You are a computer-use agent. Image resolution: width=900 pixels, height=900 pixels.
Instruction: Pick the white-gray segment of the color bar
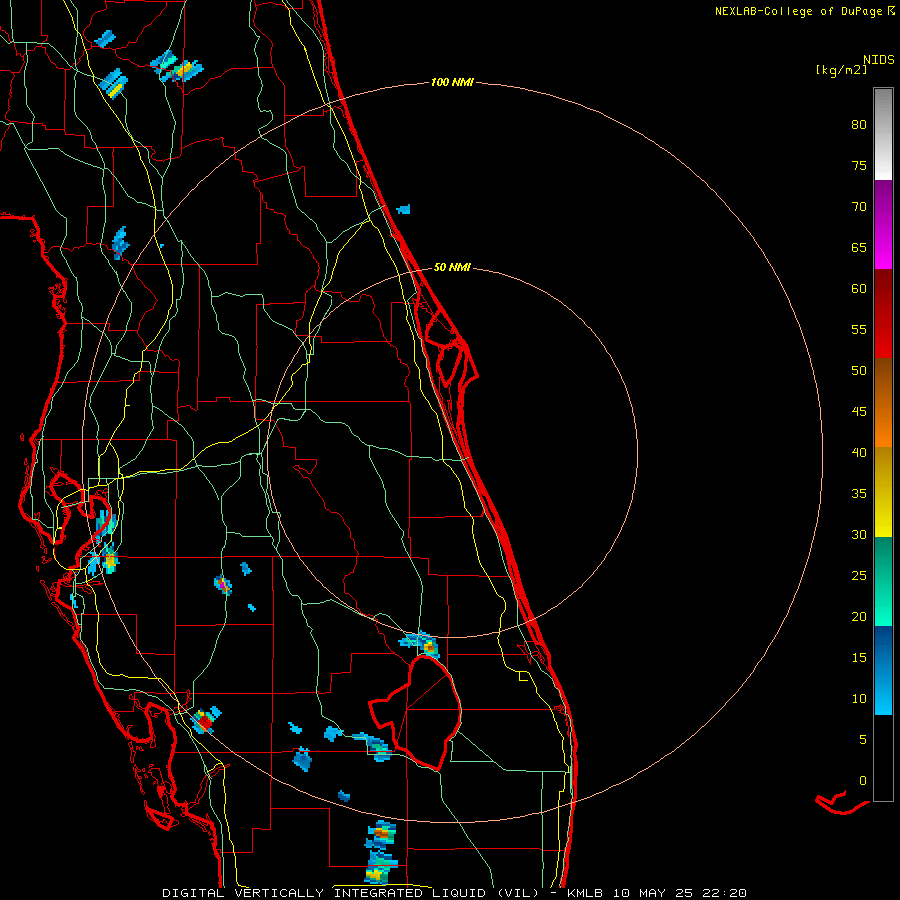(883, 134)
